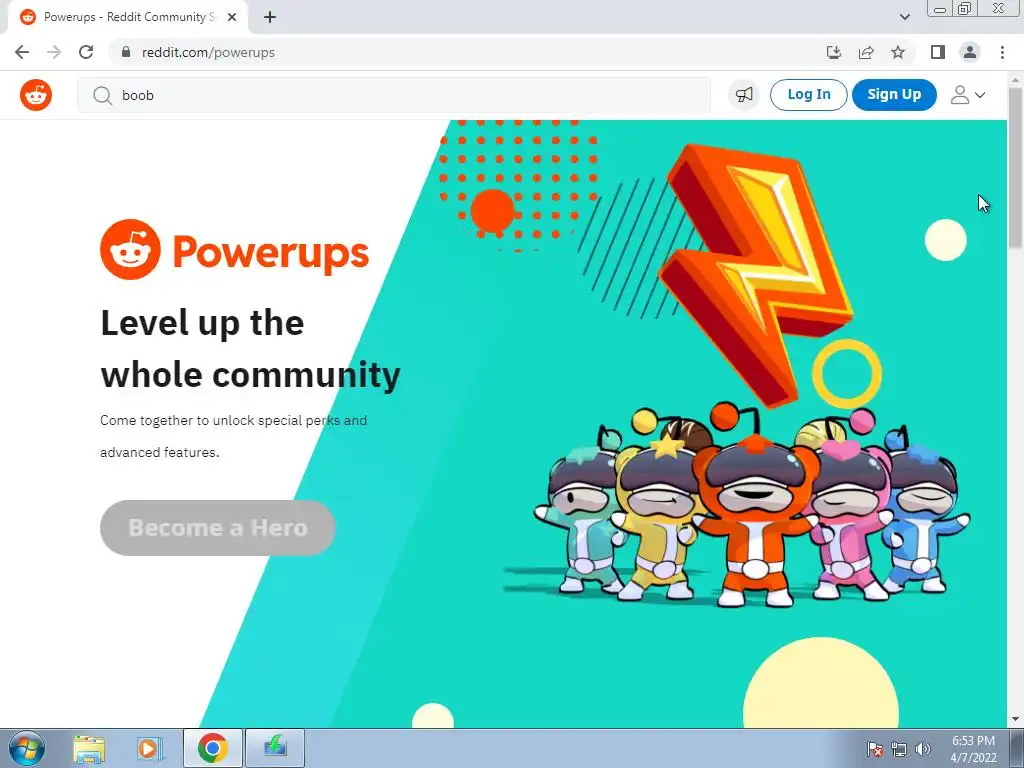Click the search magnifier icon
Screen dimensions: 1024x768
coord(102,96)
